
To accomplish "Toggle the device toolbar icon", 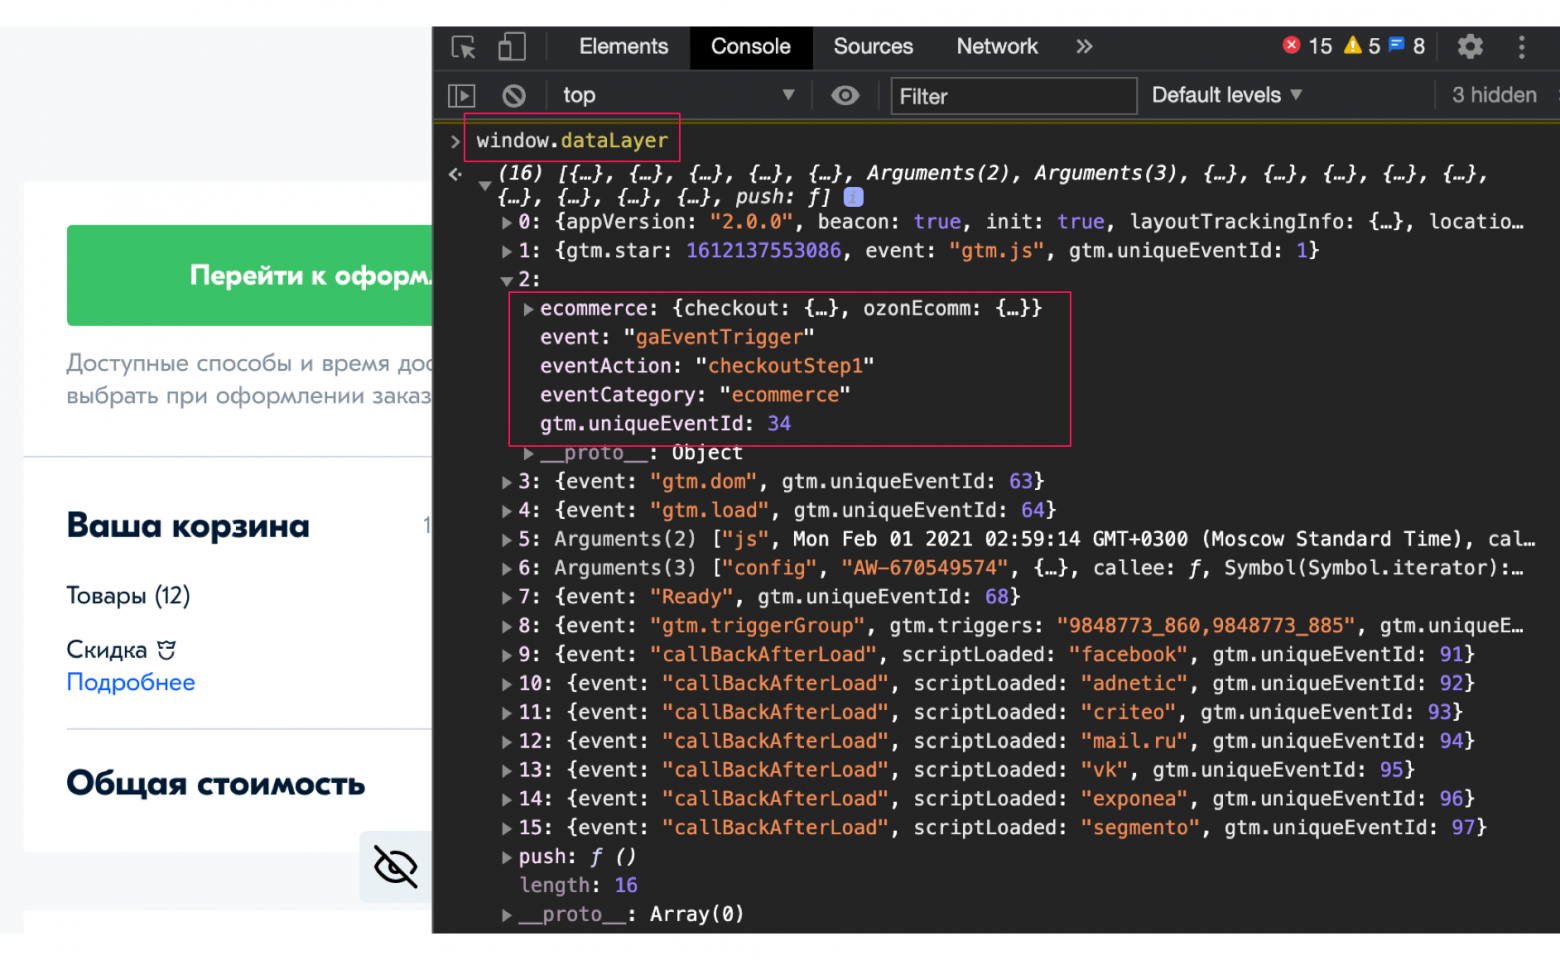I will [511, 47].
